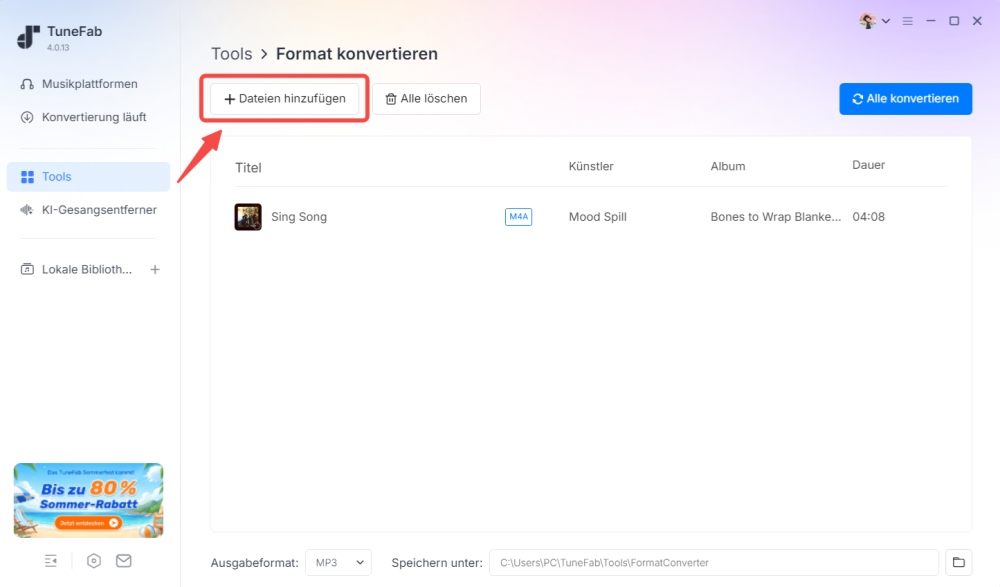Click the Jetzt entdecken button in banner

[89, 523]
